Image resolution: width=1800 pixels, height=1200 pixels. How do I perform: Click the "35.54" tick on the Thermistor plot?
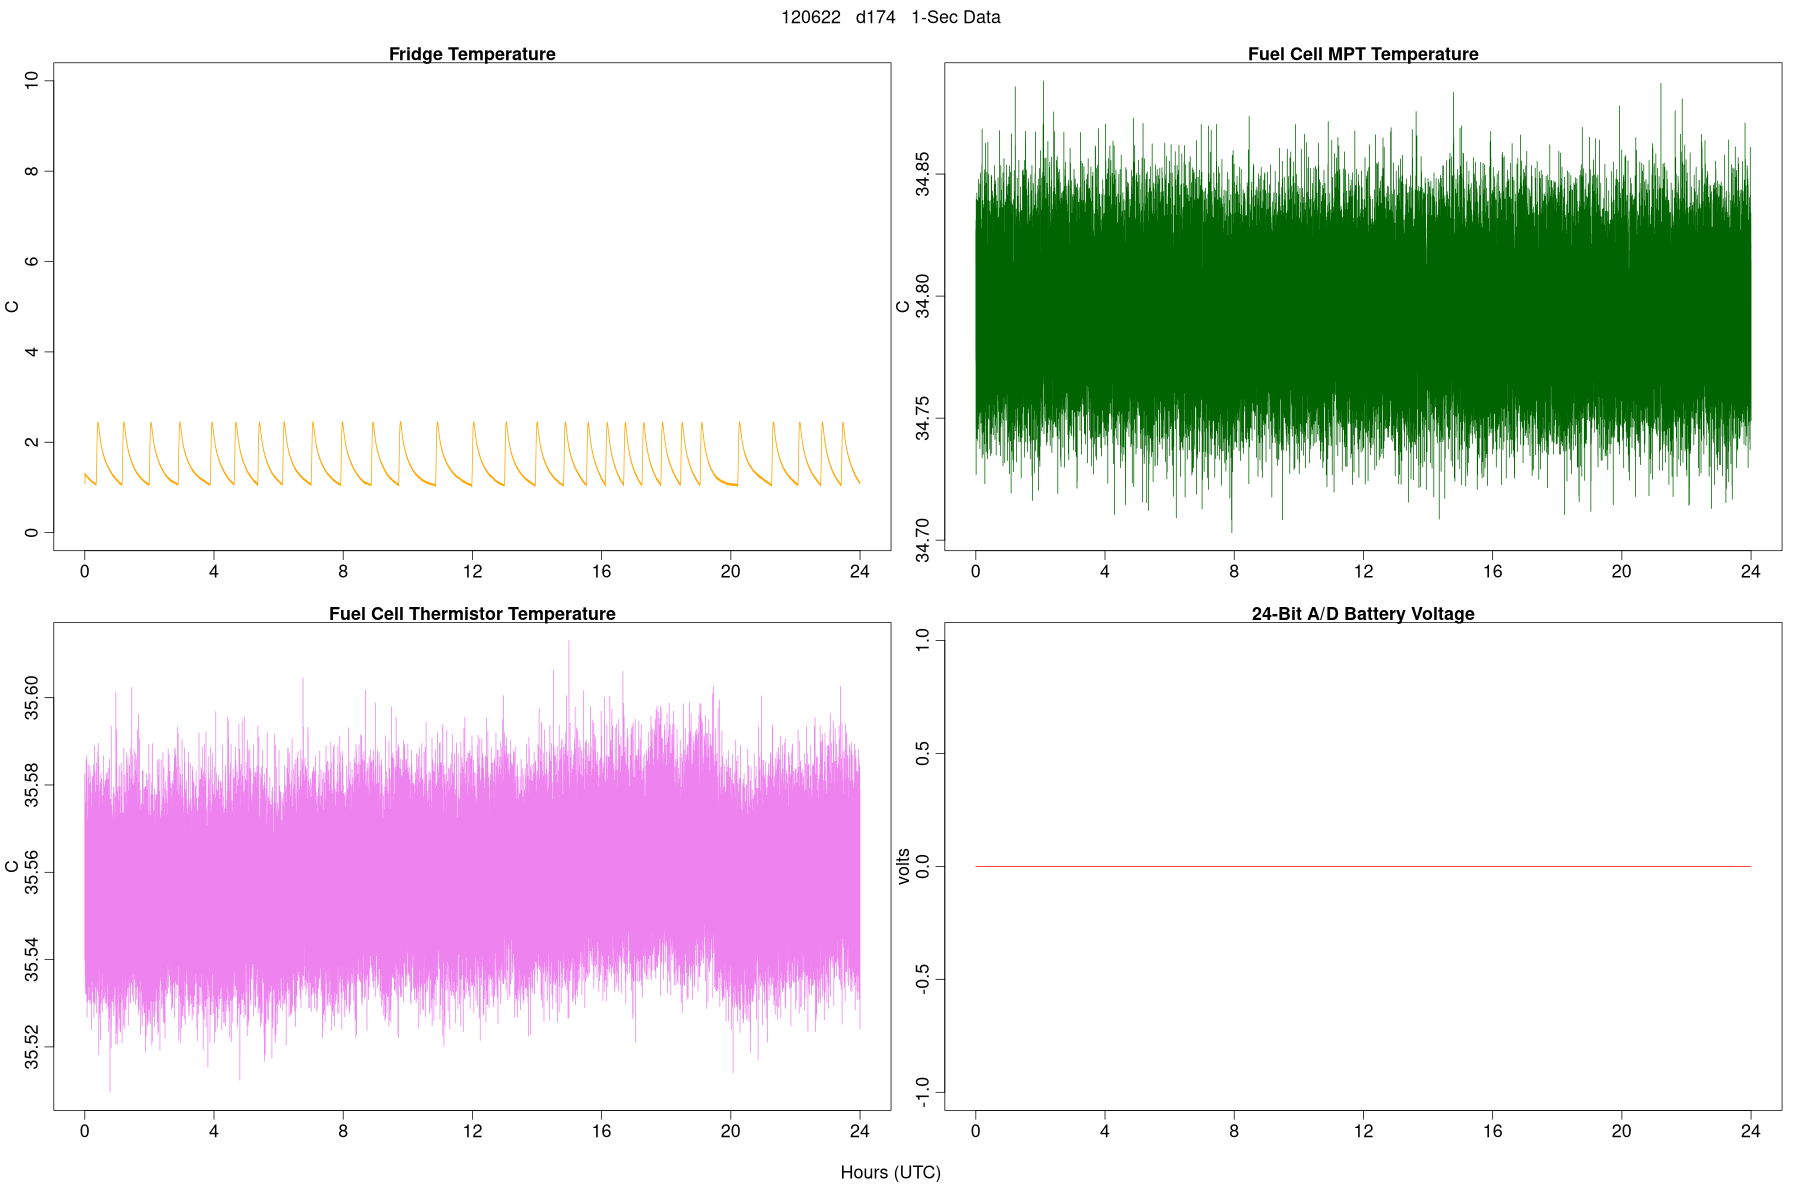pyautogui.click(x=32, y=960)
